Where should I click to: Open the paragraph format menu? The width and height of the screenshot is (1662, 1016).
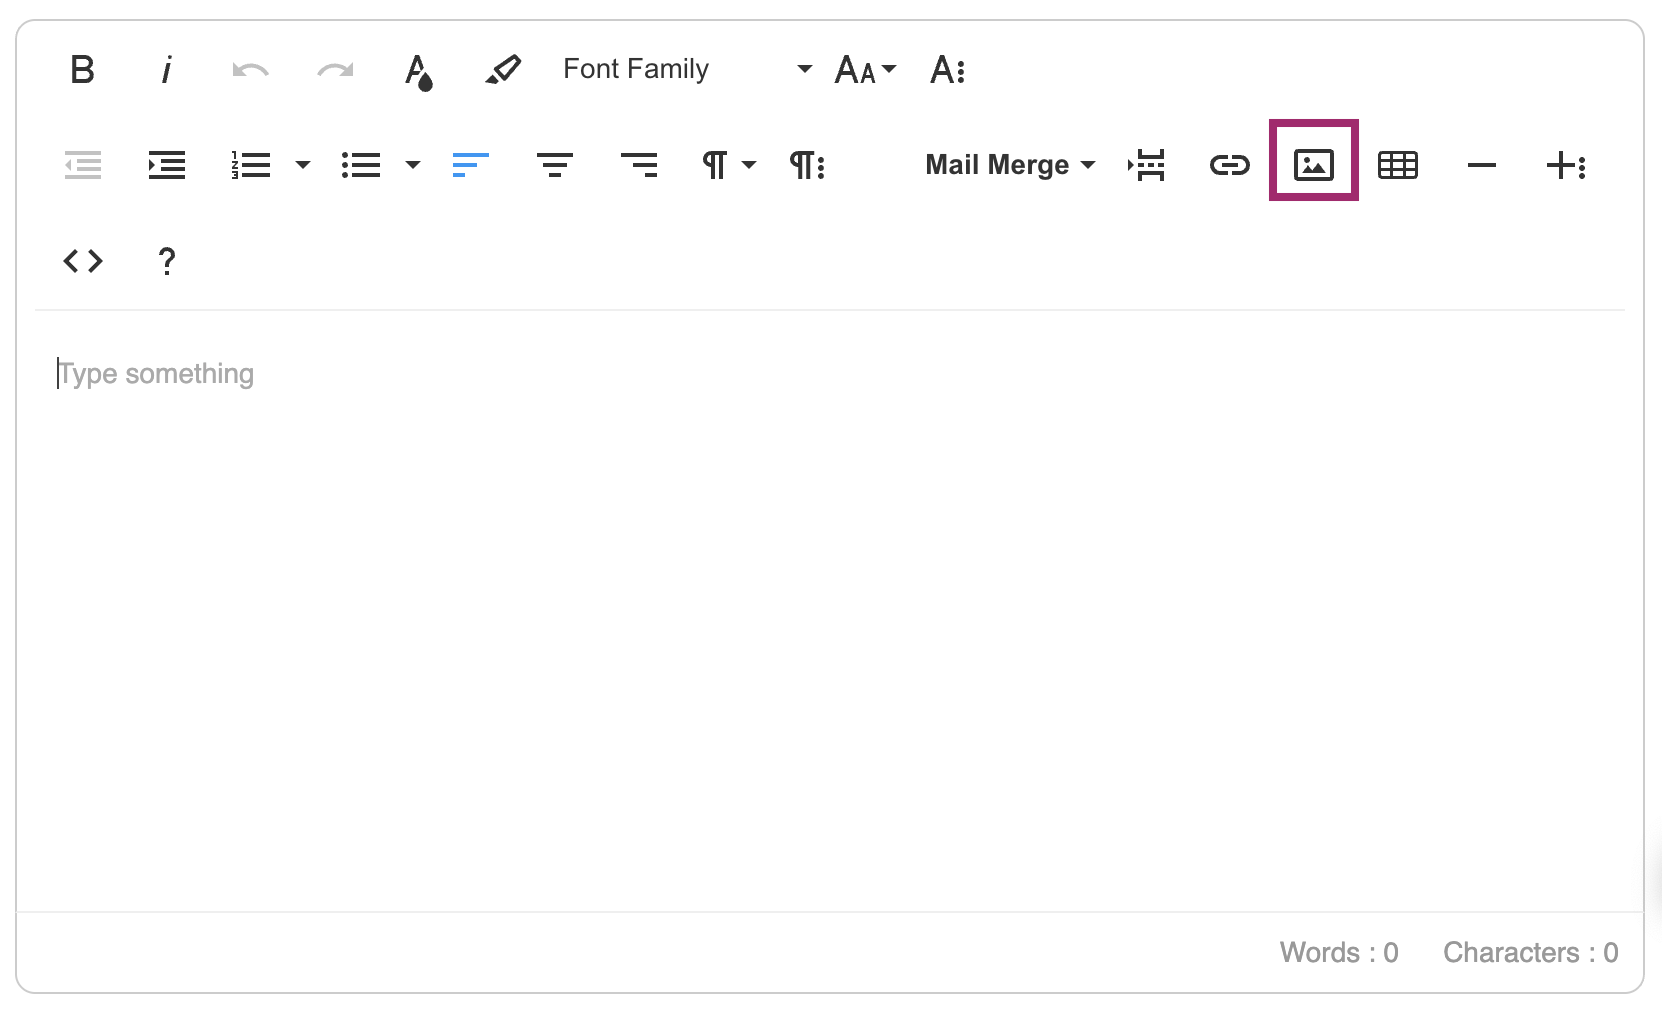coord(728,165)
